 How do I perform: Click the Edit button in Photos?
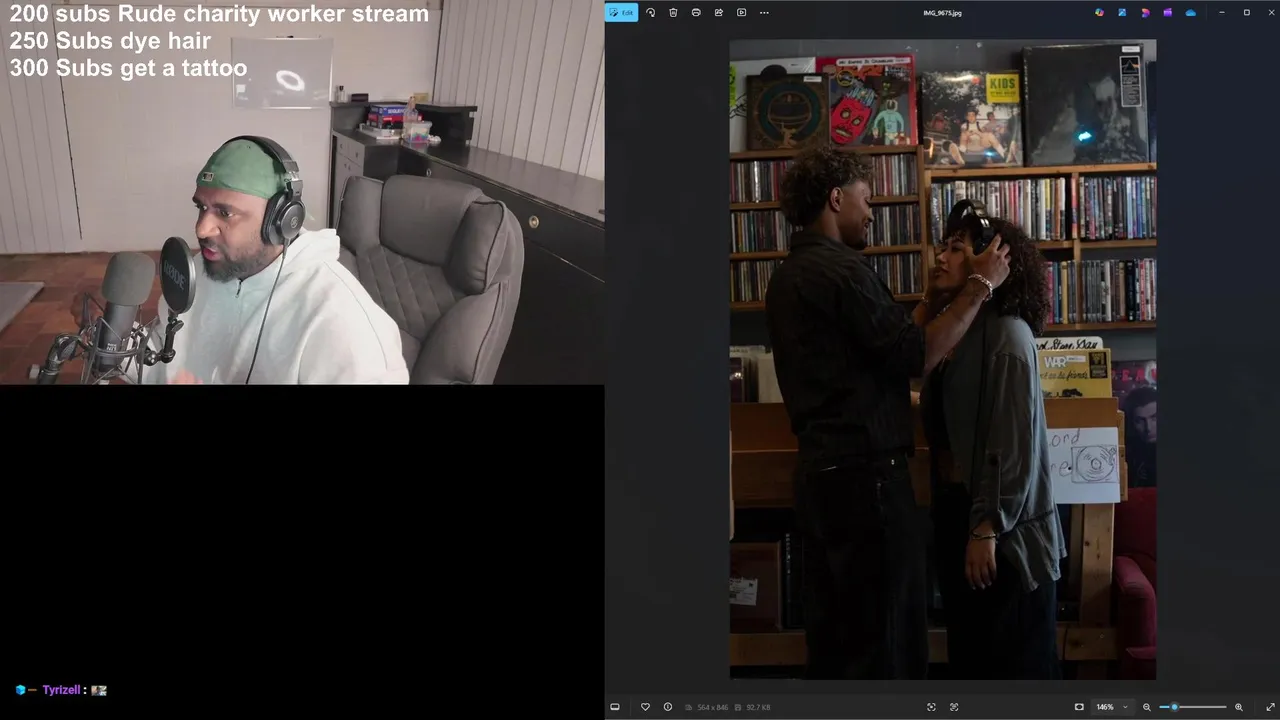(x=622, y=12)
